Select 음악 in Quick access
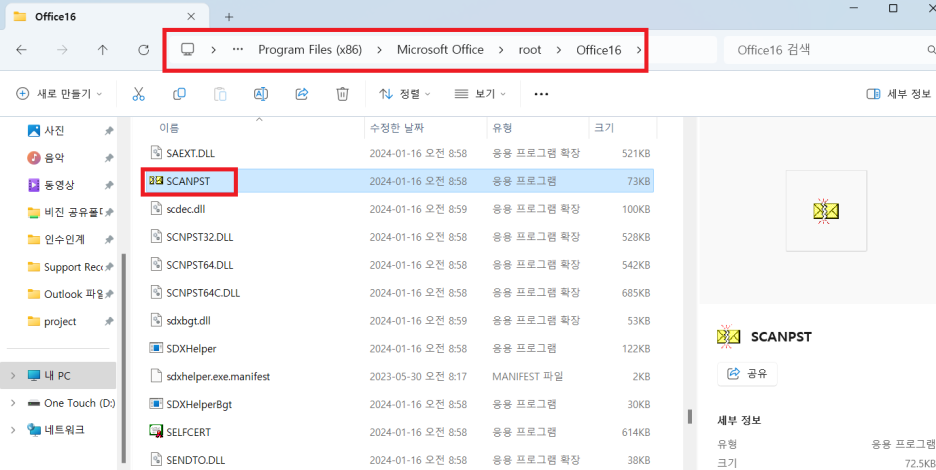 54,158
